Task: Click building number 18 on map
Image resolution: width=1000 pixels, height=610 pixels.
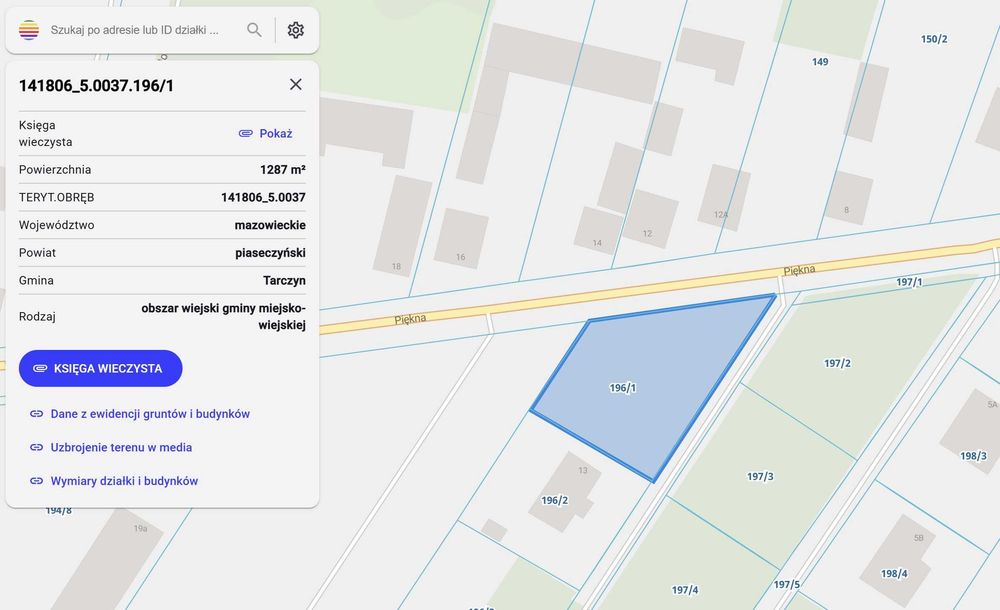Action: (396, 266)
